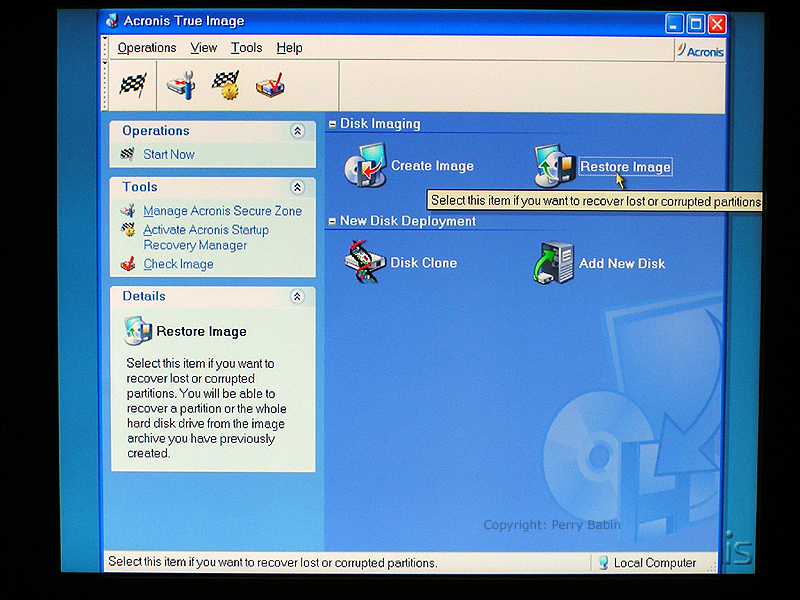Choose the Add New Disk label

coord(622,263)
